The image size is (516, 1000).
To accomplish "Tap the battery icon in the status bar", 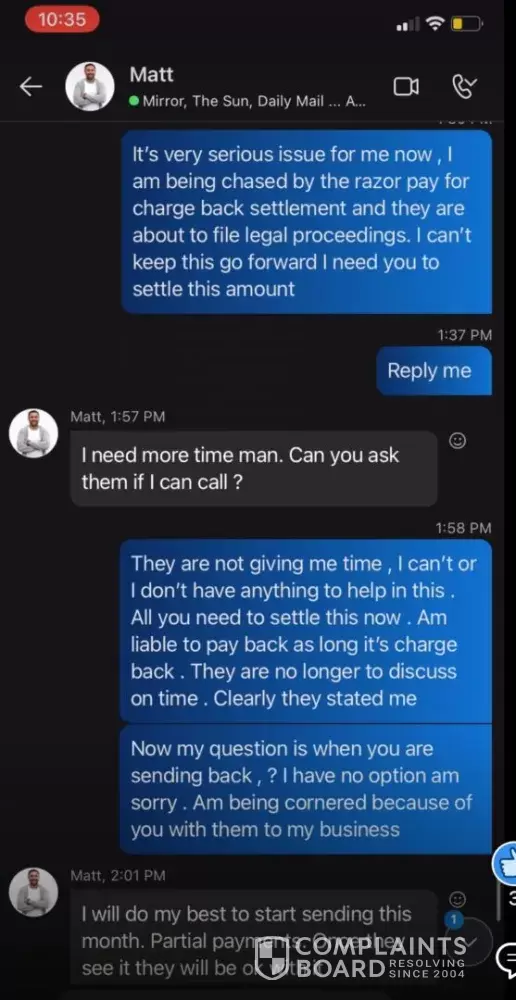I will pyautogui.click(x=467, y=25).
